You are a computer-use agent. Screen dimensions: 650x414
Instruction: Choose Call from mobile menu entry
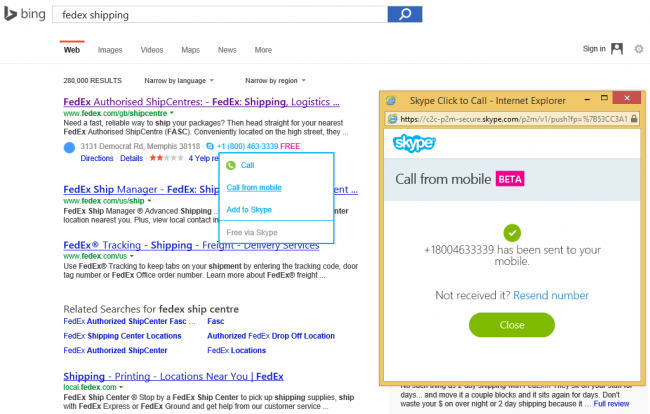tap(254, 187)
